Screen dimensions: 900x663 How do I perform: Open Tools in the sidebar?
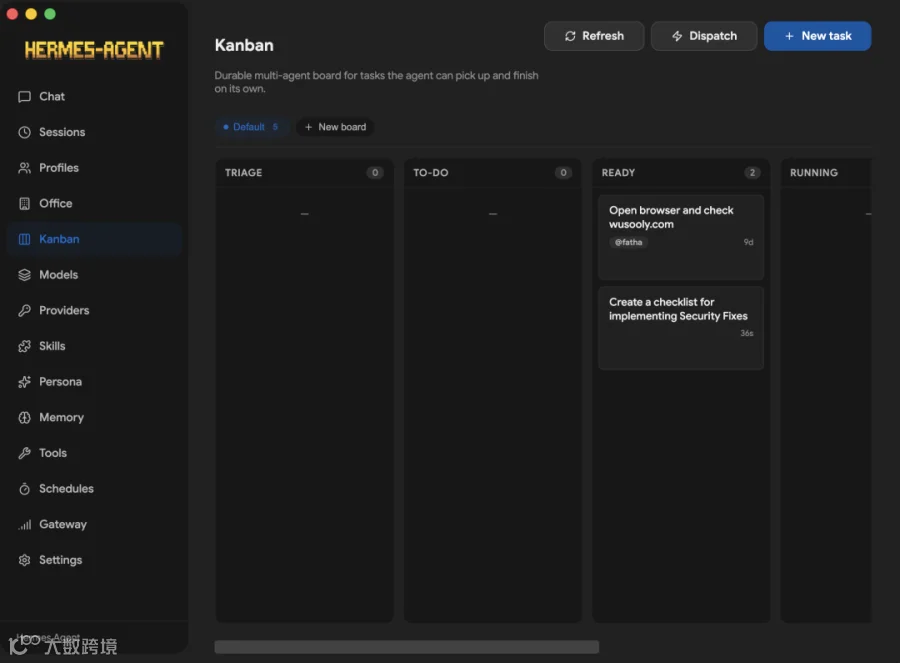click(x=94, y=453)
